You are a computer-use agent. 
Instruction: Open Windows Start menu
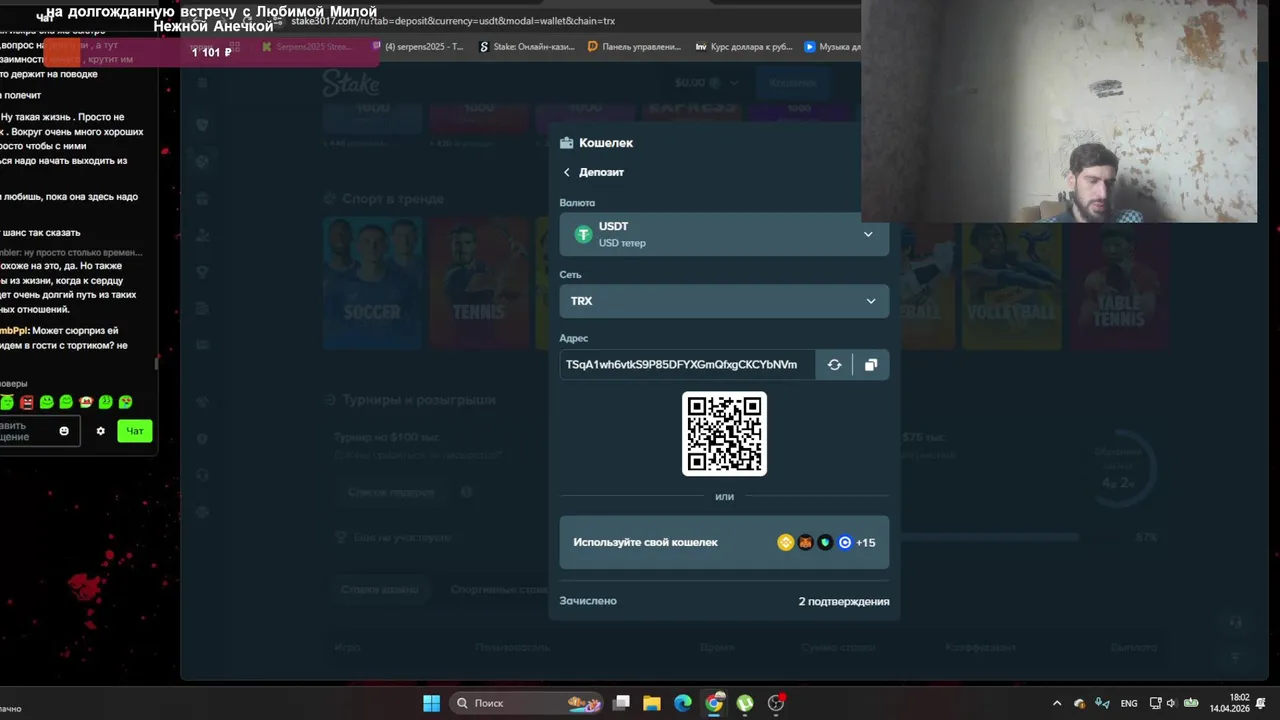click(431, 703)
